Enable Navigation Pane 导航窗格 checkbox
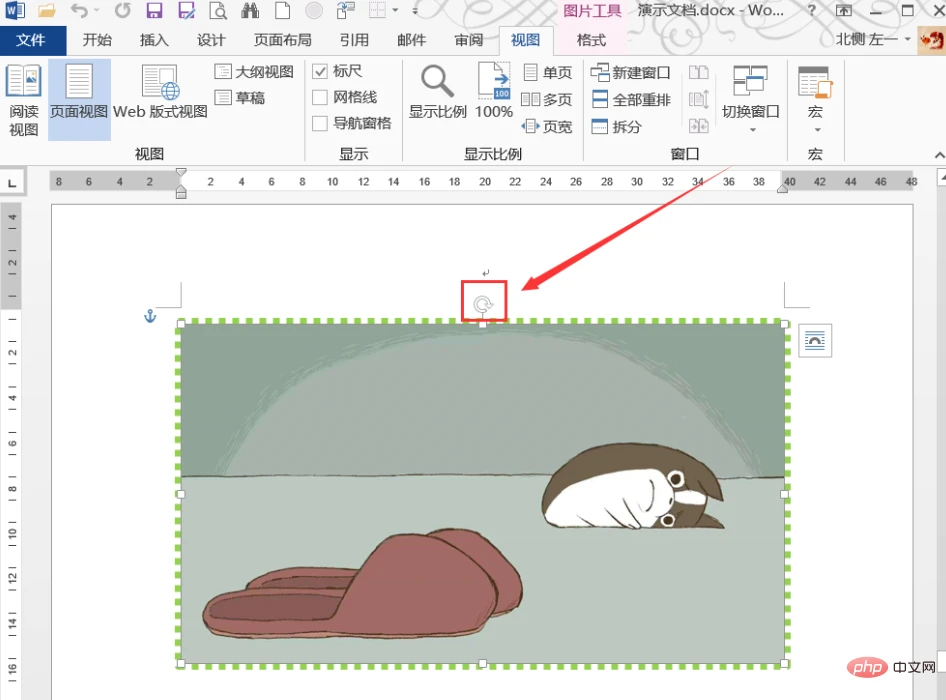 click(320, 123)
